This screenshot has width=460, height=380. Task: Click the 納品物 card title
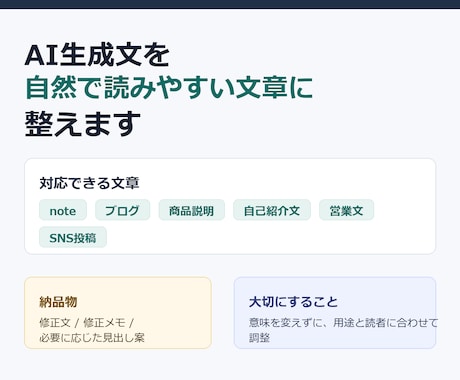58,302
